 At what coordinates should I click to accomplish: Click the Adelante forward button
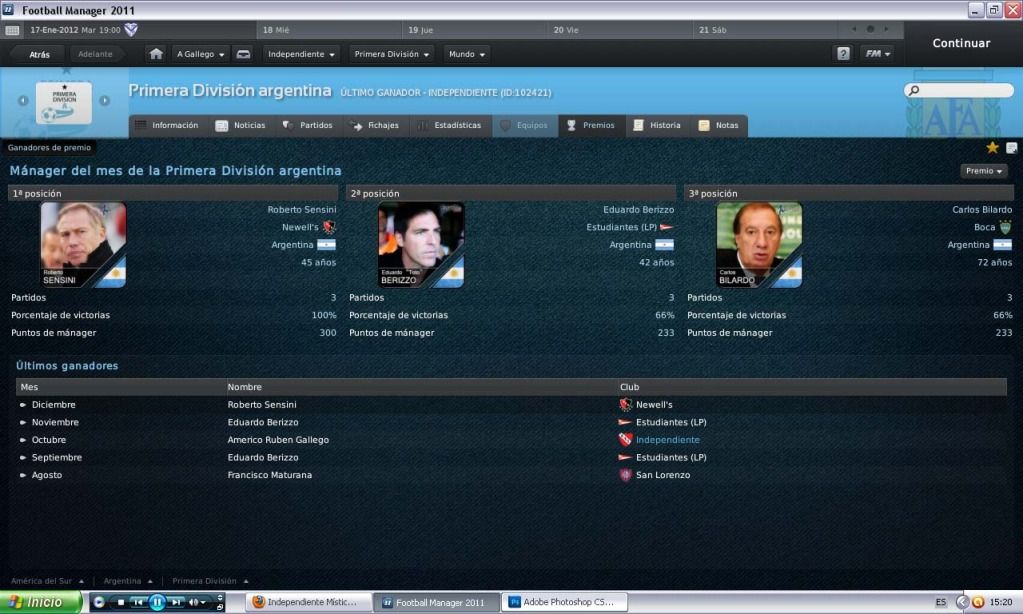pos(95,54)
